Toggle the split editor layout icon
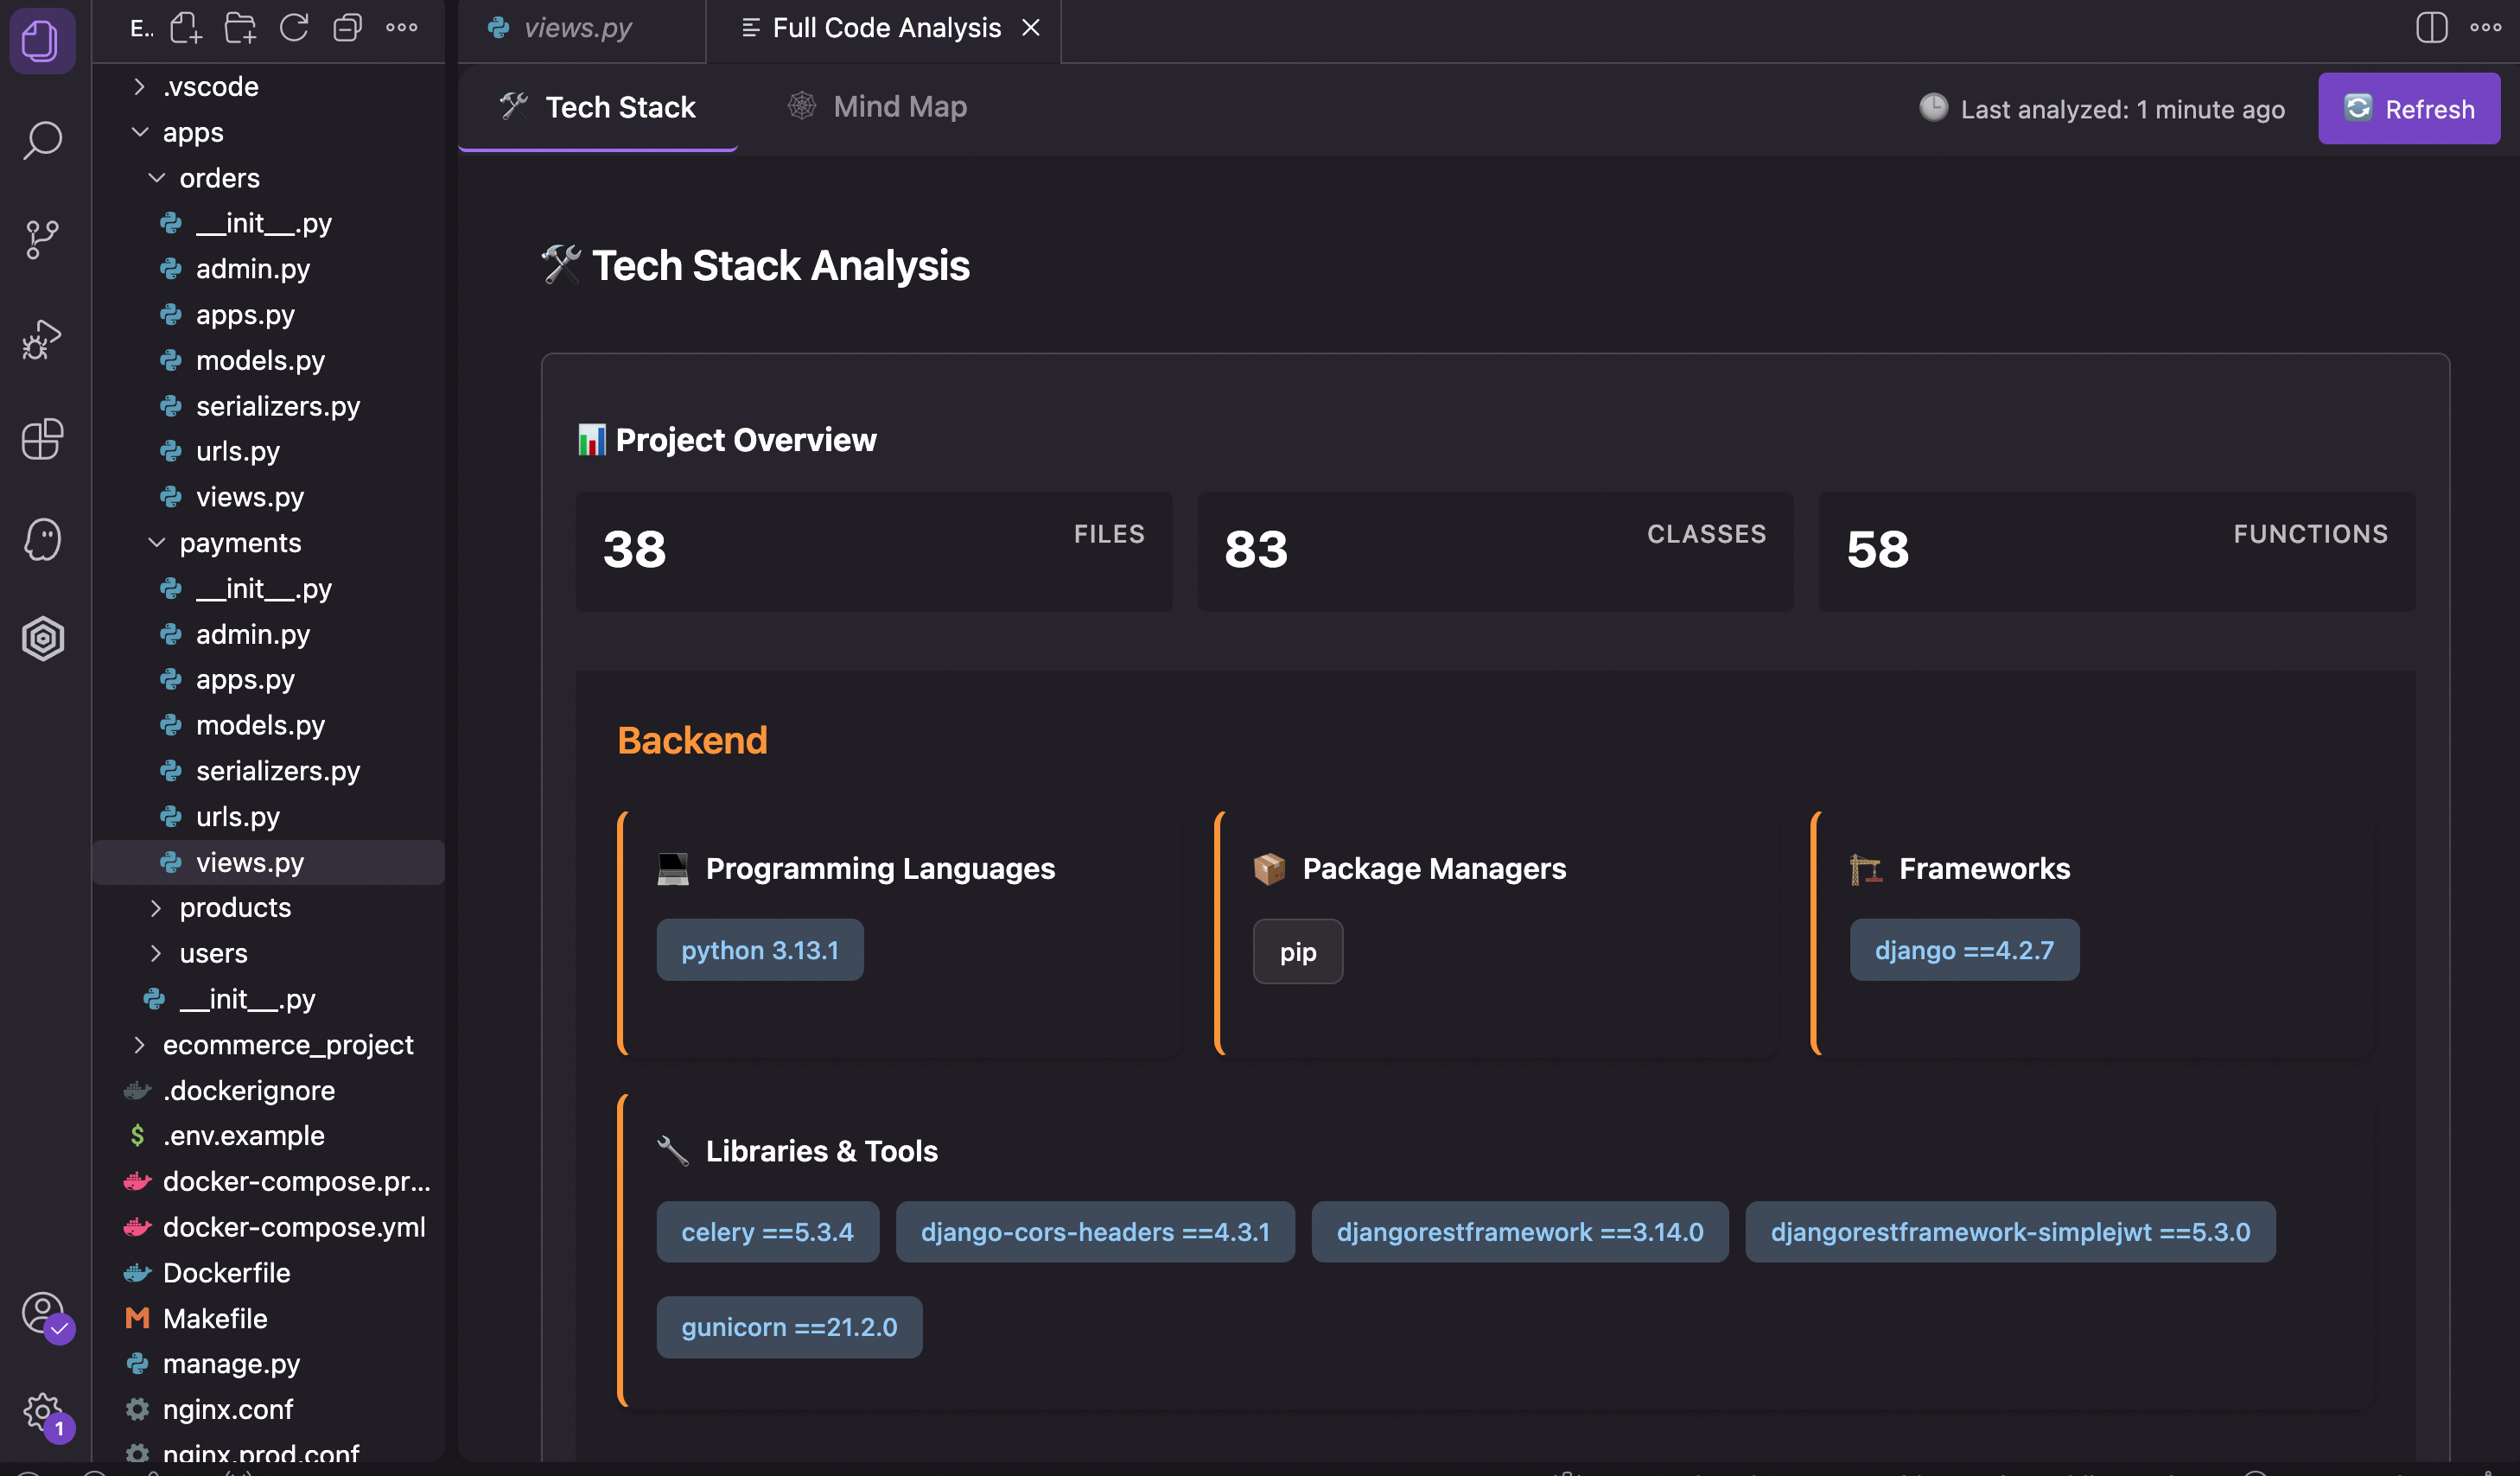 click(2431, 28)
